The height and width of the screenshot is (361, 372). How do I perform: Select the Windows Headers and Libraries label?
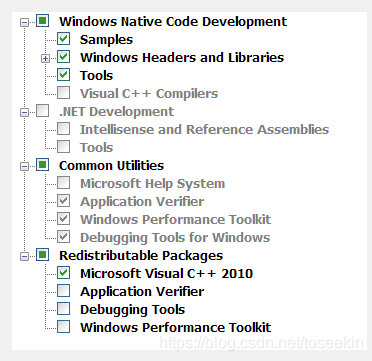pos(182,57)
